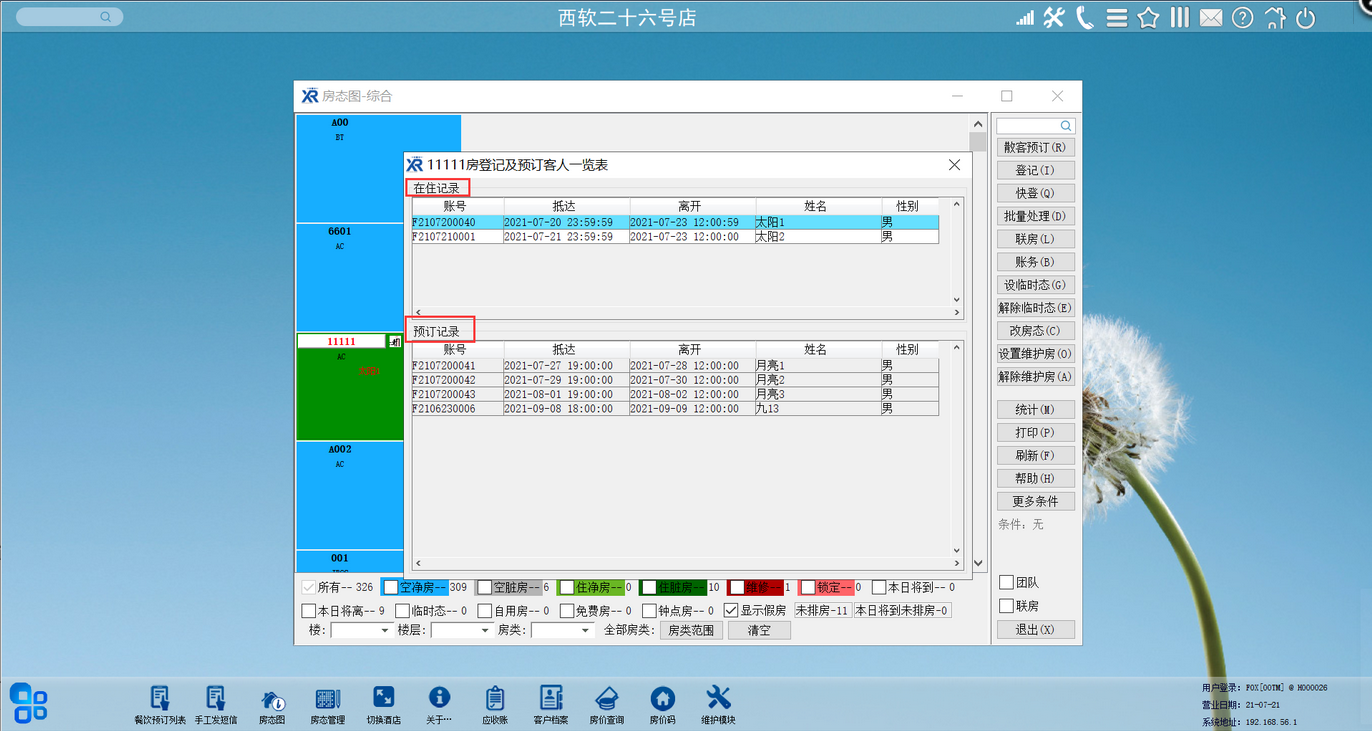
Task: Click the signal strength bars icon
Action: click(x=1025, y=18)
